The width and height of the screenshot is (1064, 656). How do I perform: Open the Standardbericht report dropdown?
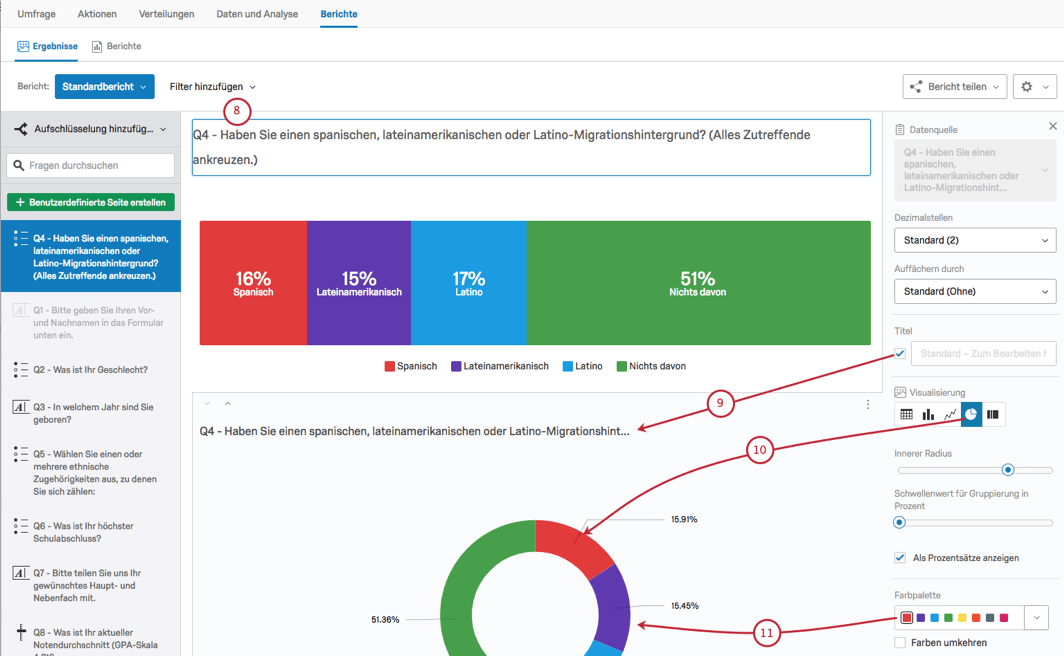pyautogui.click(x=104, y=87)
